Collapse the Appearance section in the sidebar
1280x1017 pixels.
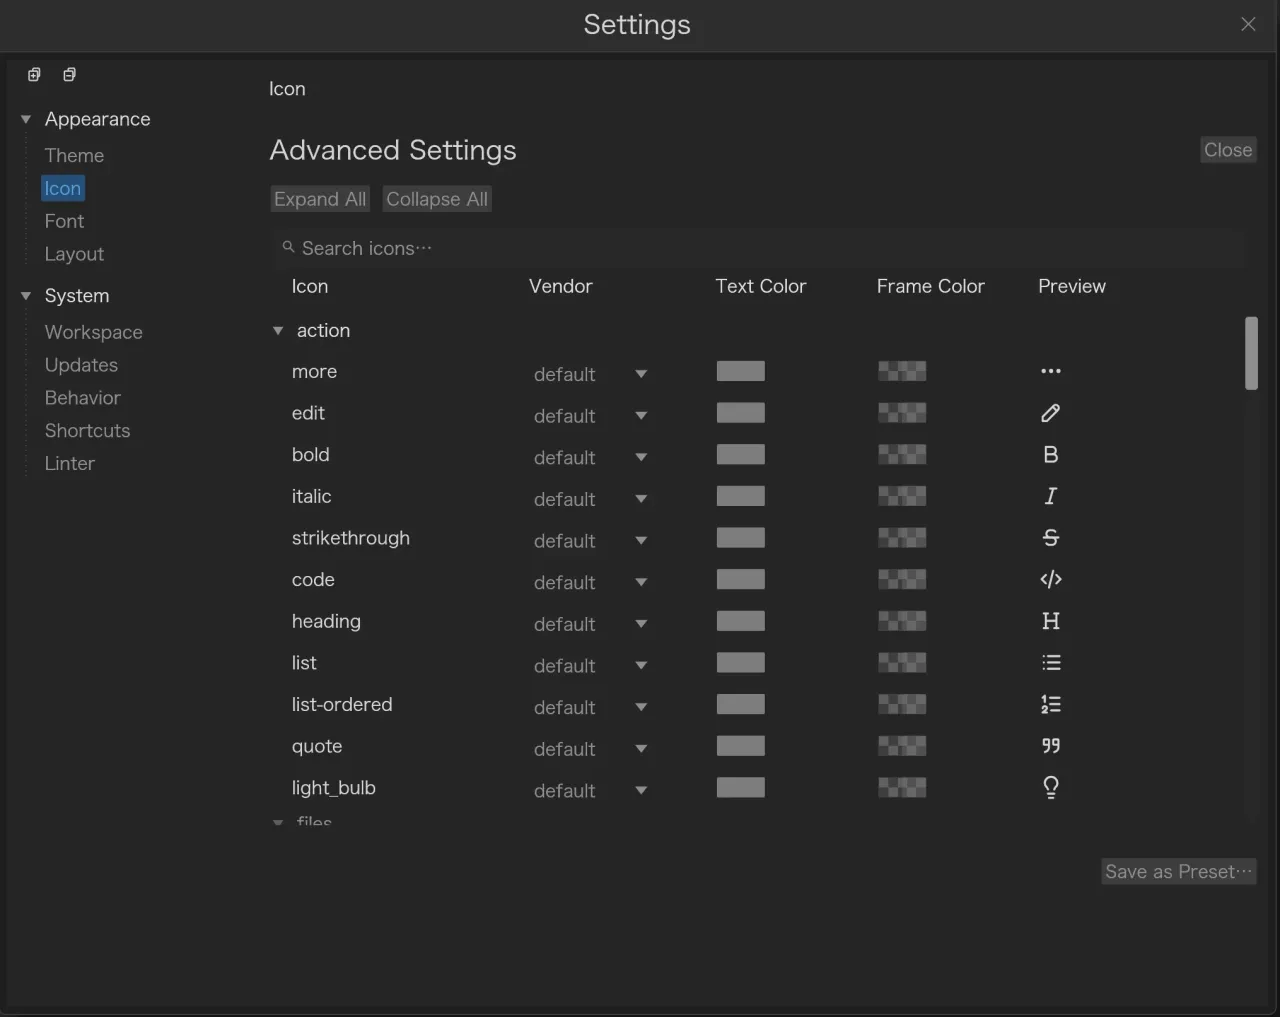[26, 119]
